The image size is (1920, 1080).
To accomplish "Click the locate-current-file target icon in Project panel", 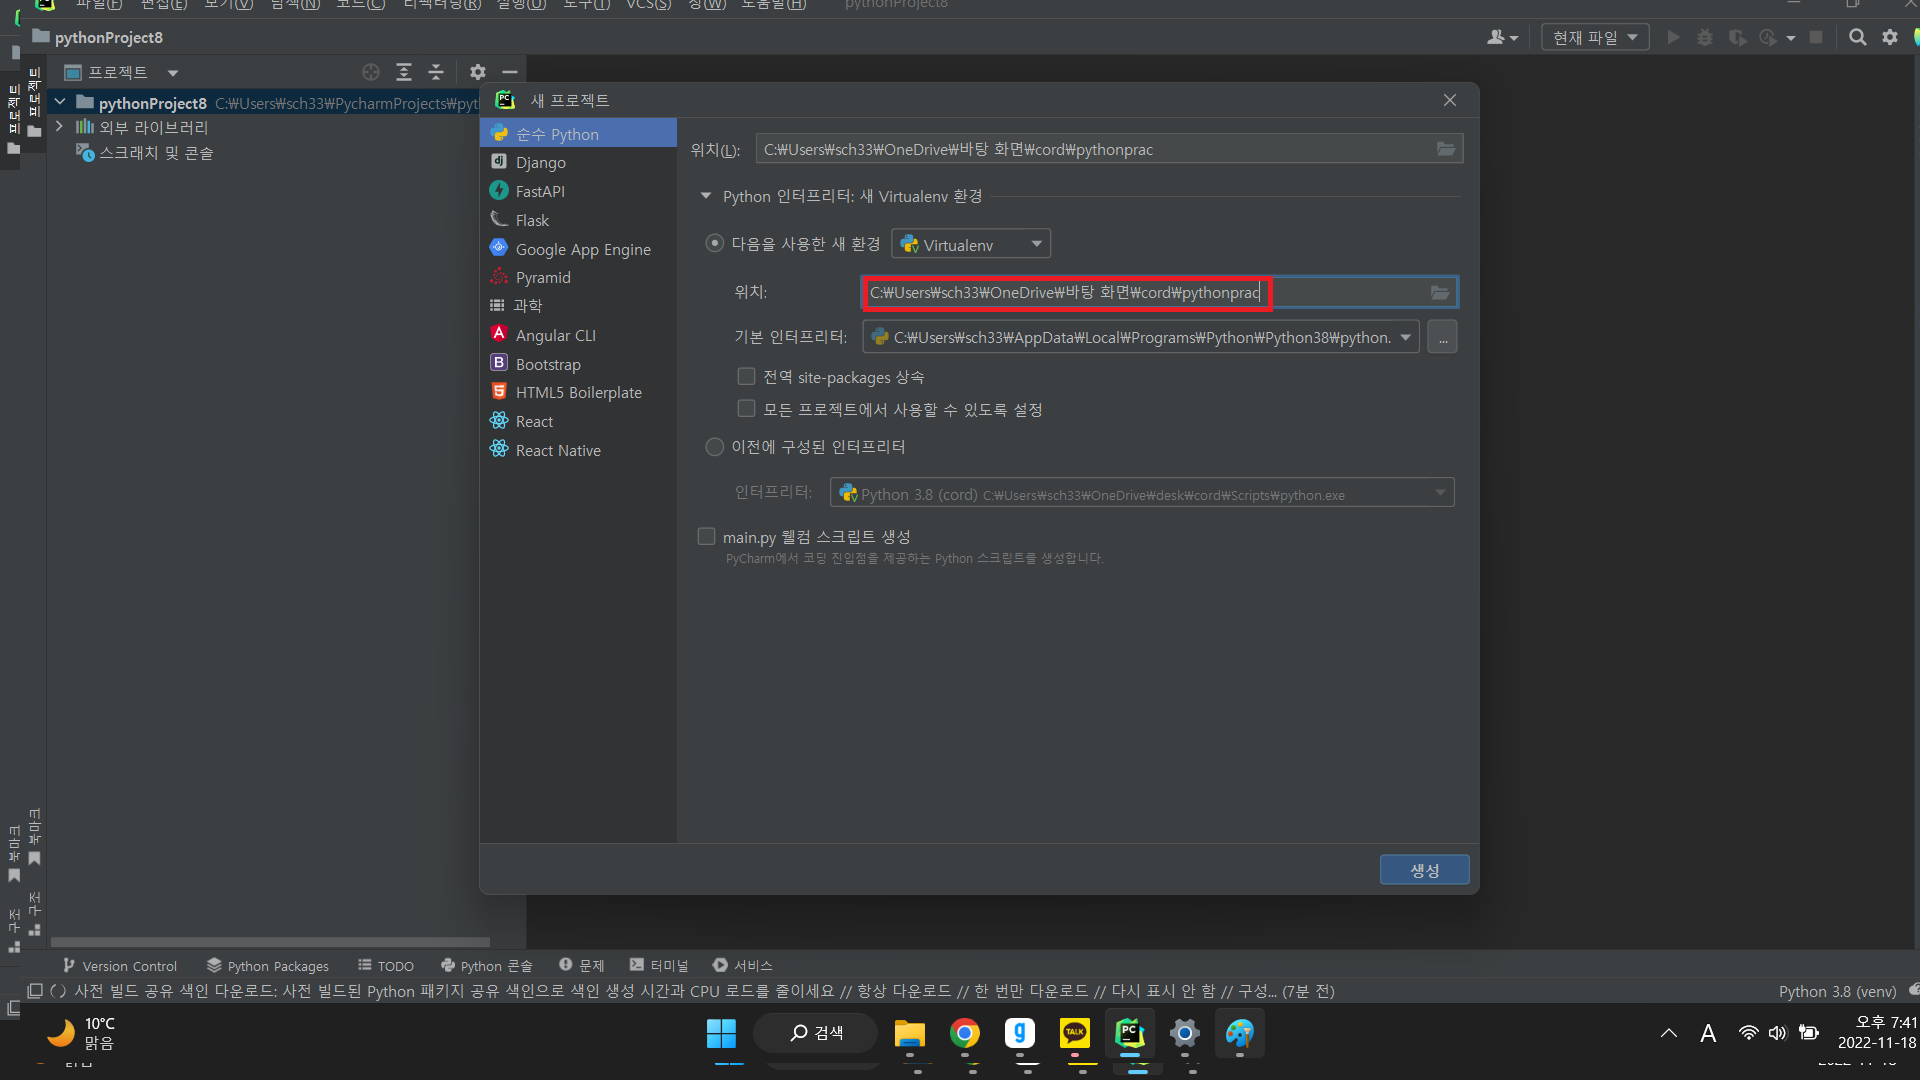I will point(371,72).
